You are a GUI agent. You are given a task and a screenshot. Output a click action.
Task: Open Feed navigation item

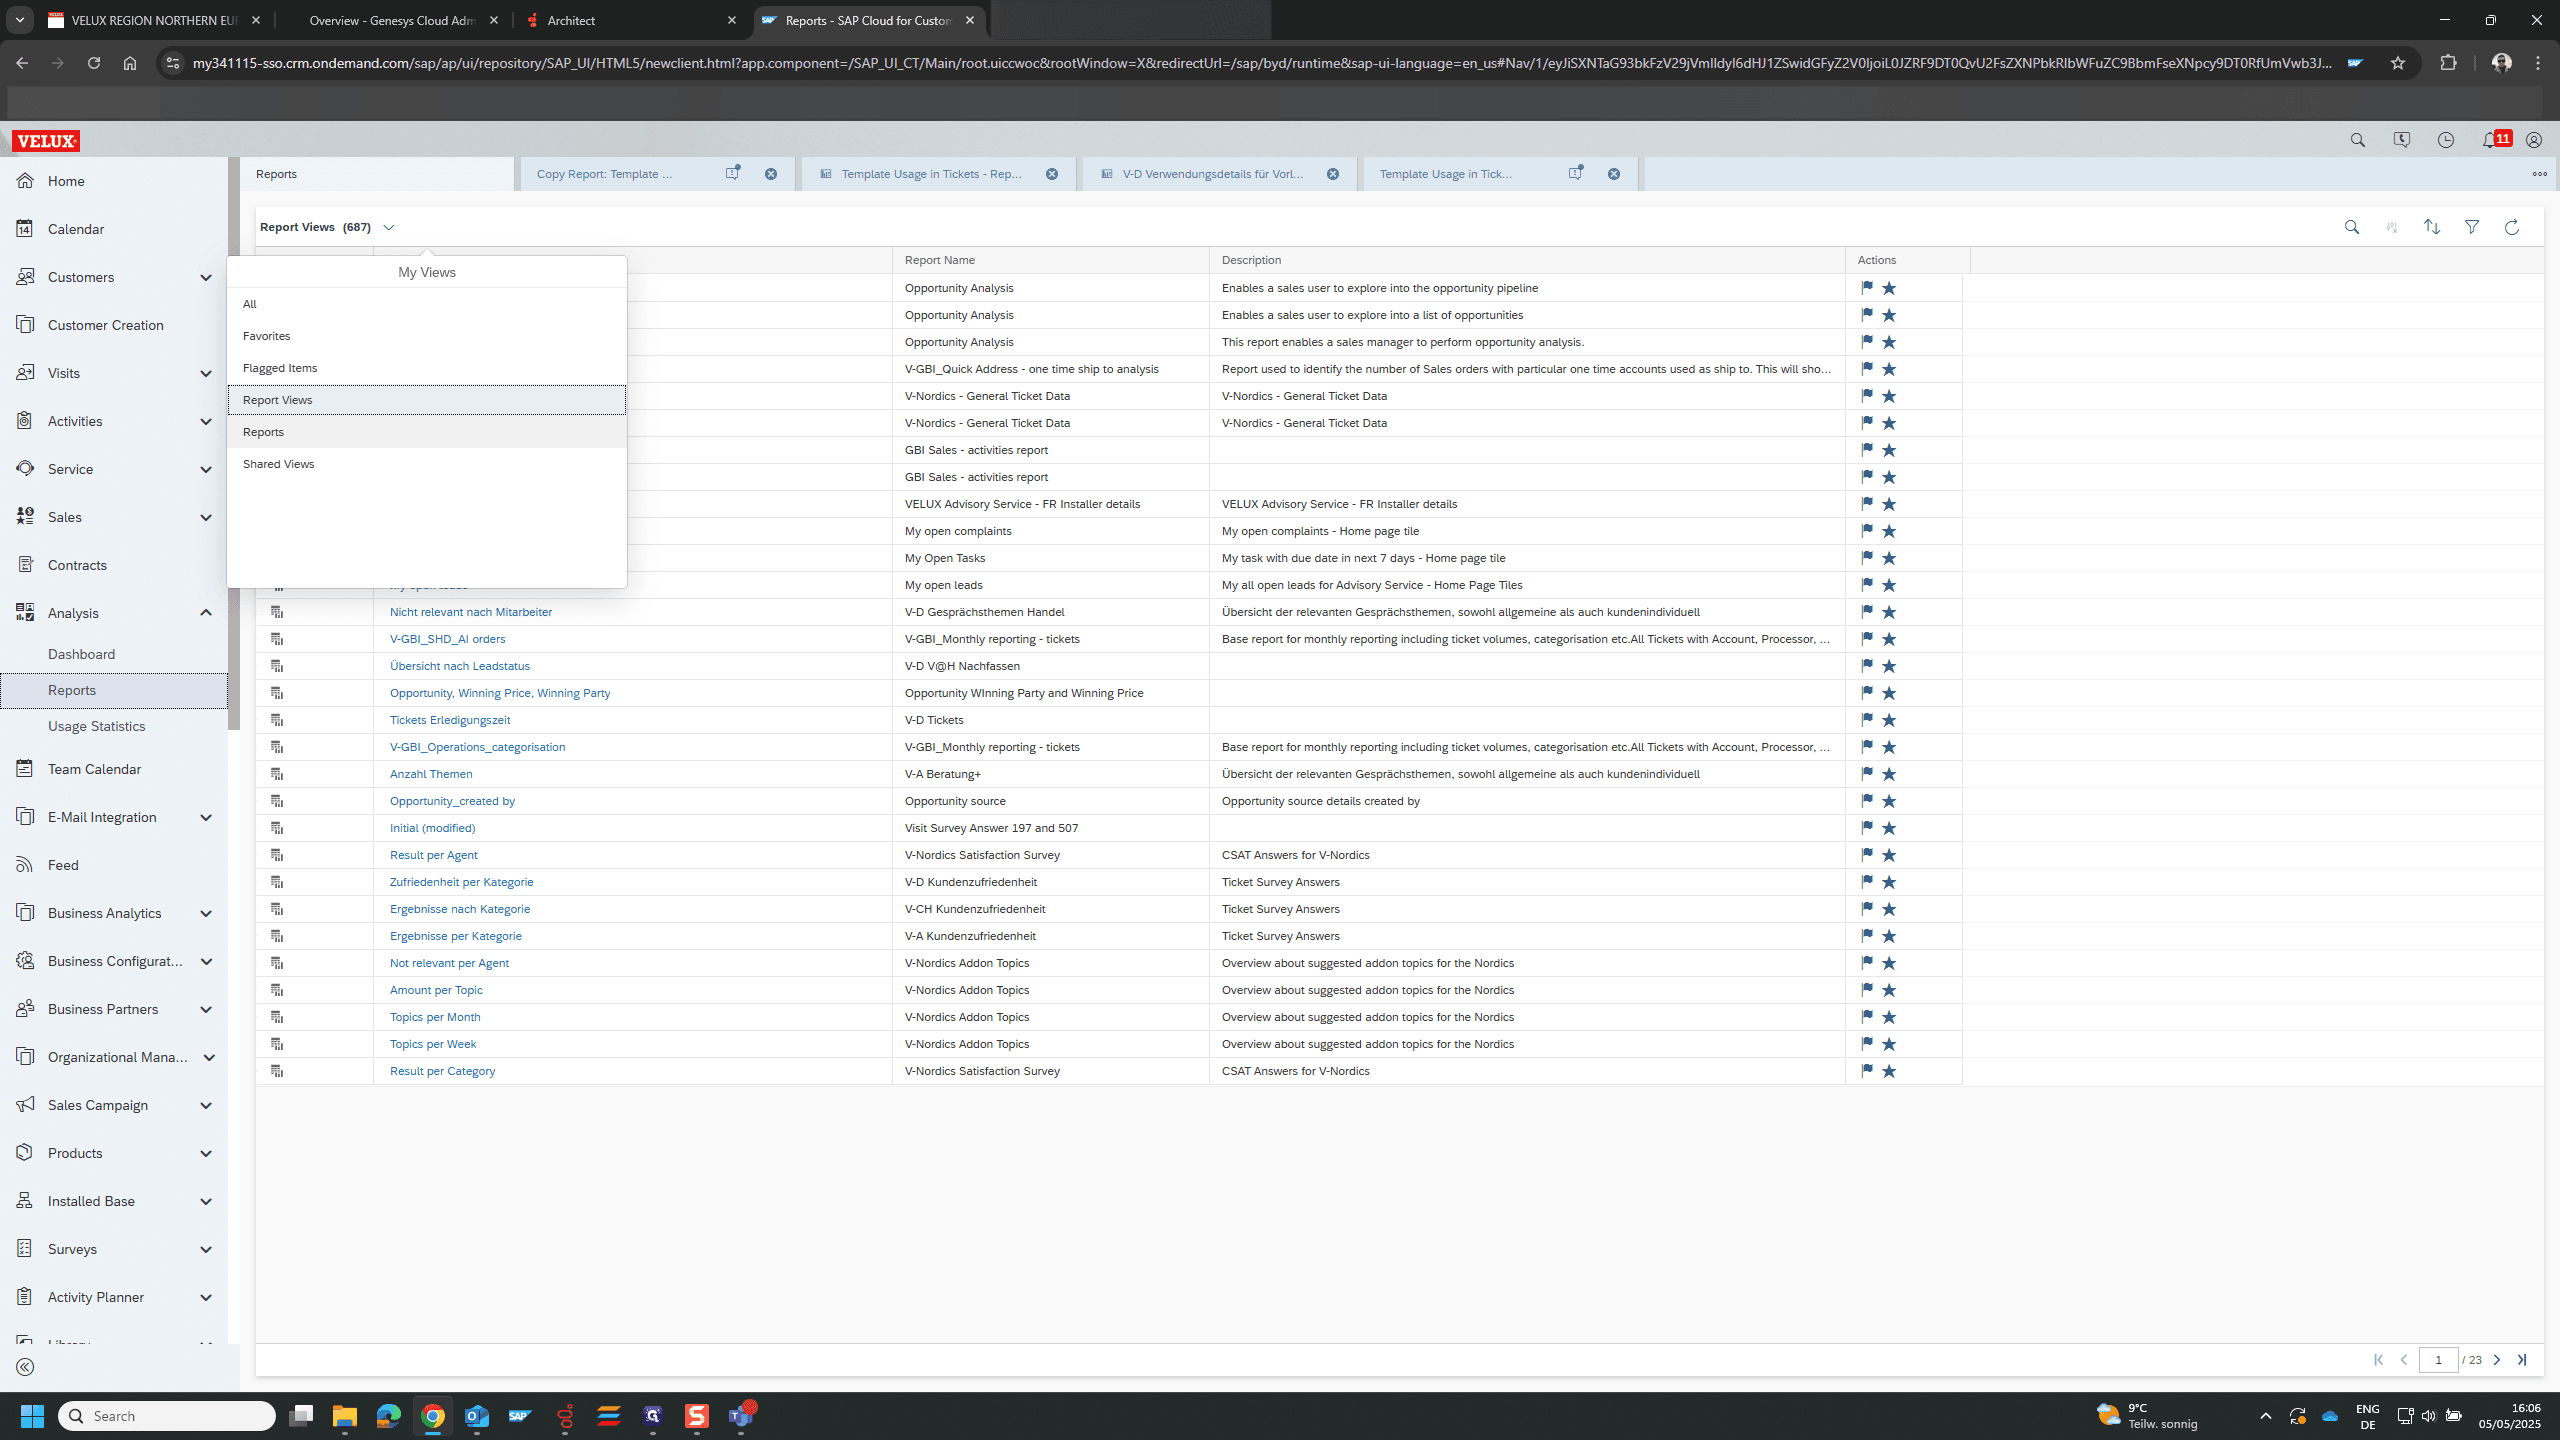coord(63,865)
